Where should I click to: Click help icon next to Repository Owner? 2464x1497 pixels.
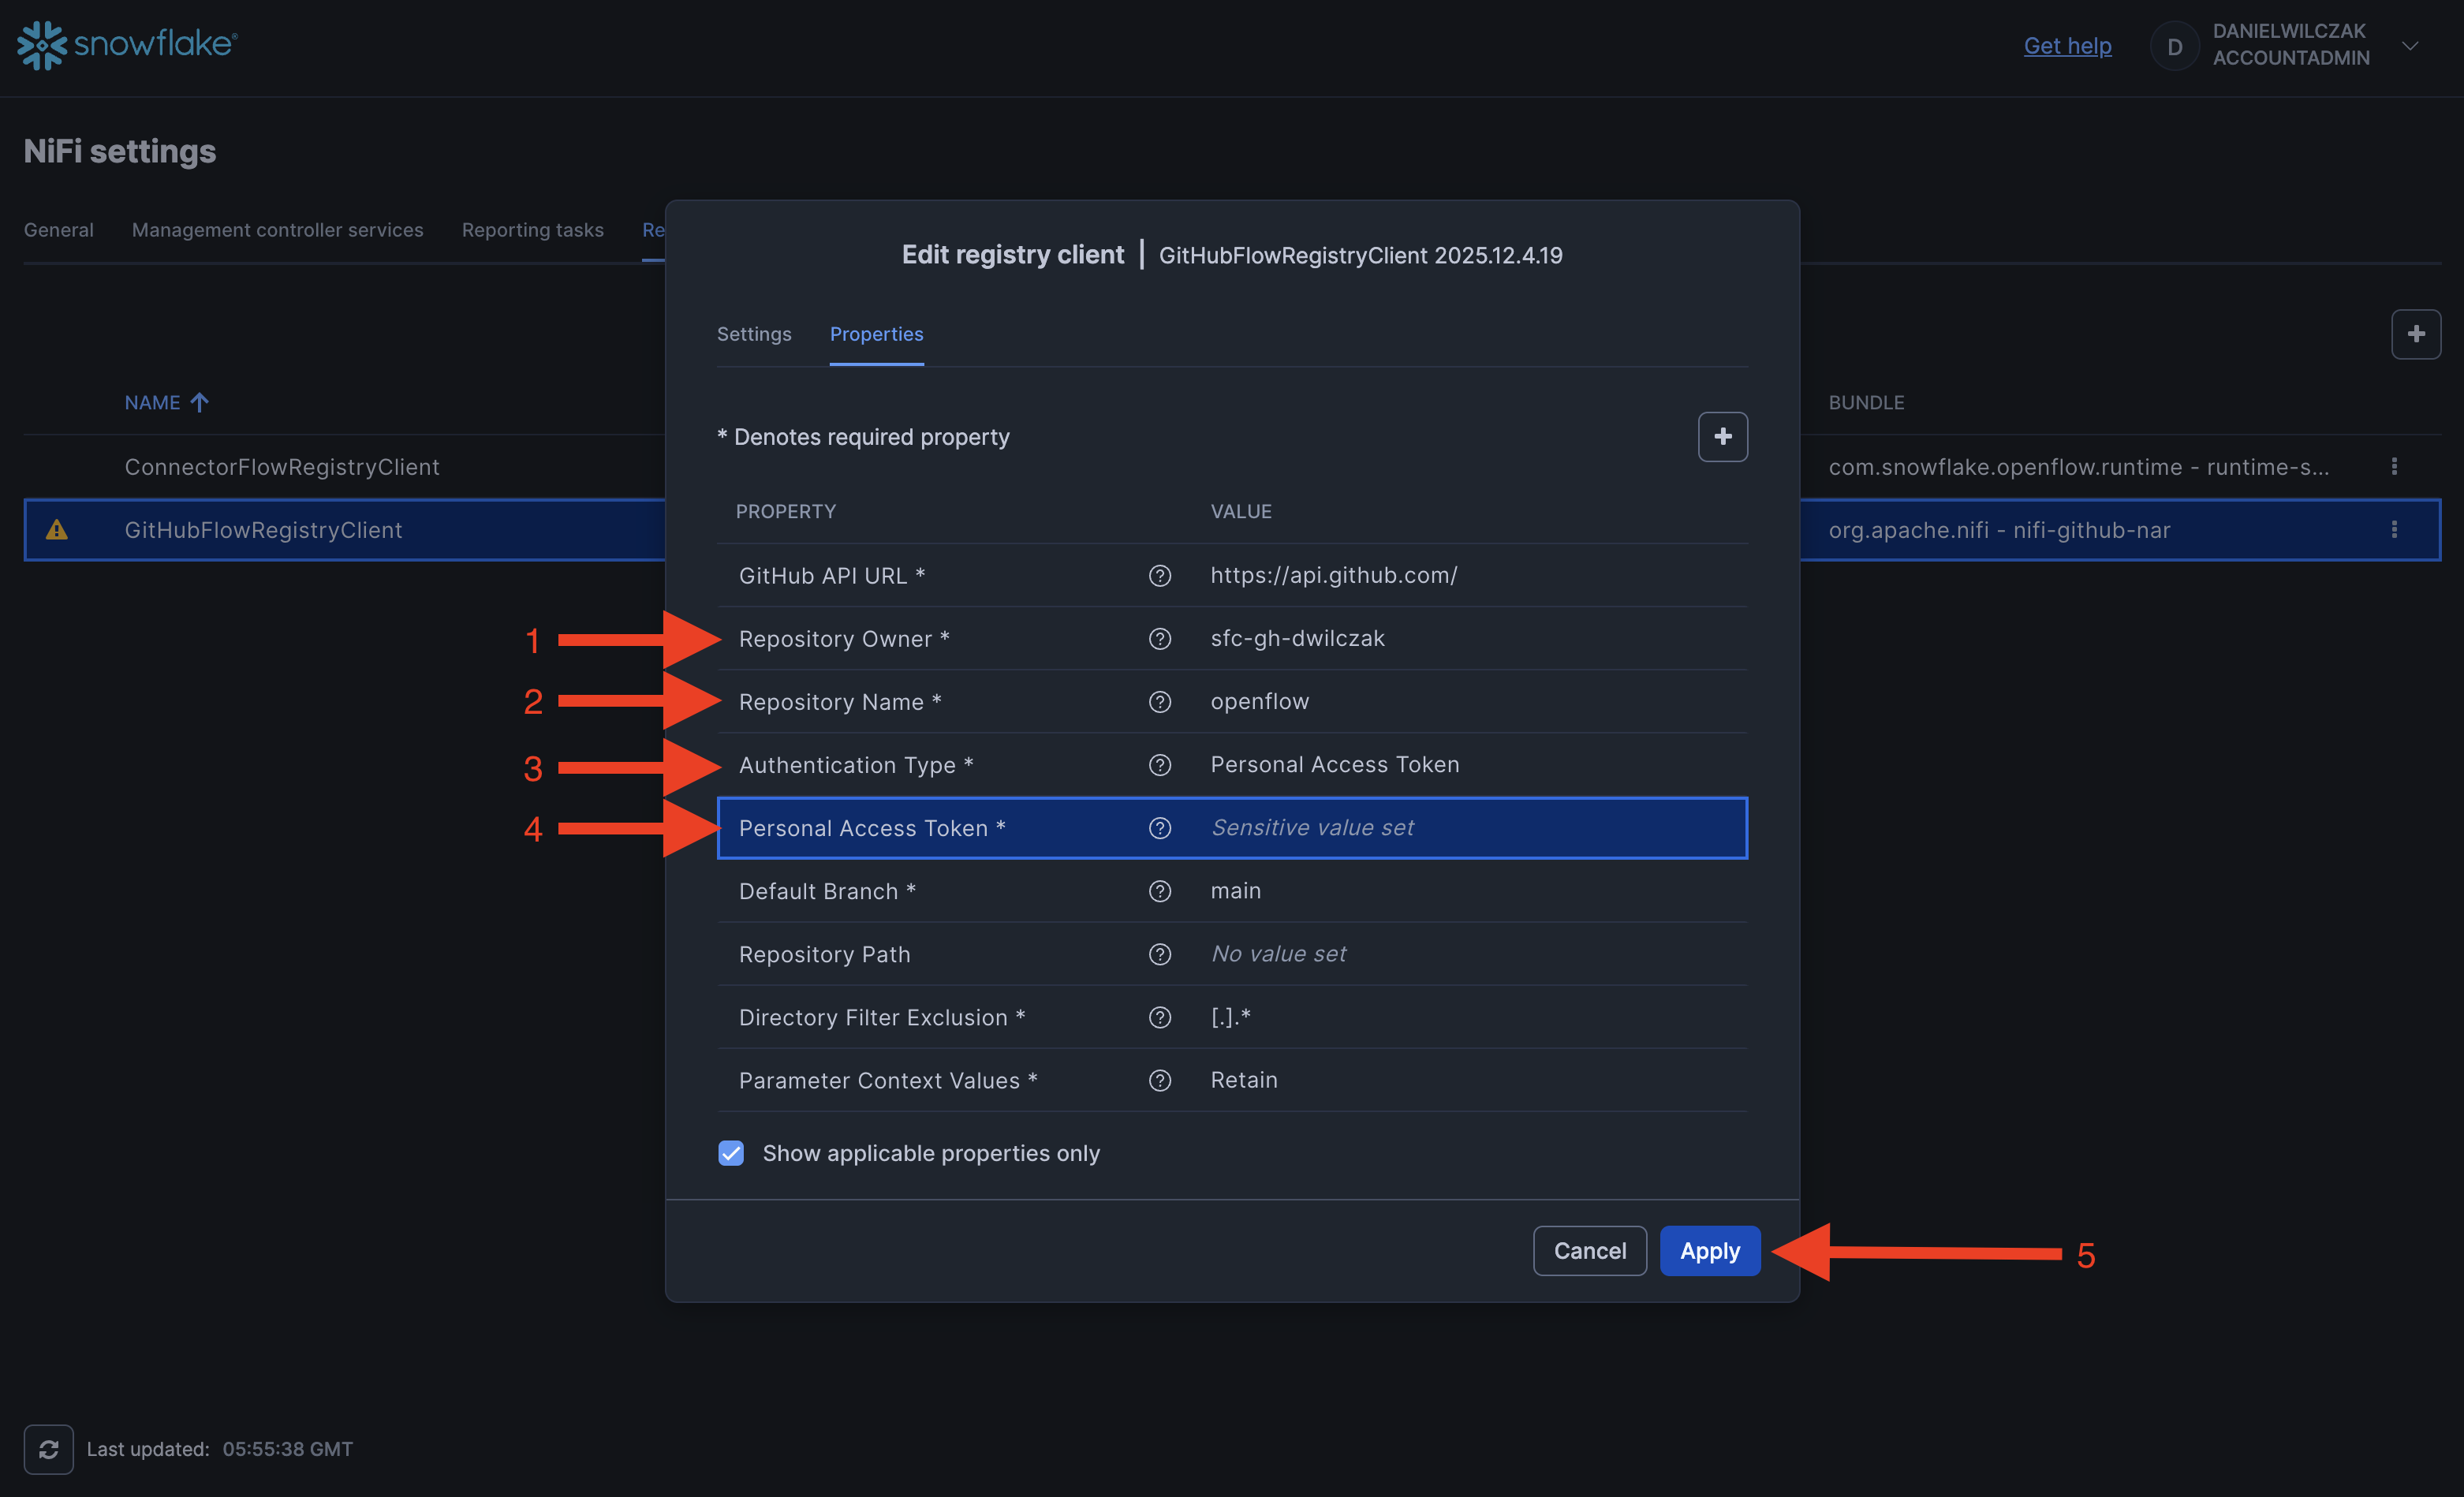click(x=1159, y=638)
